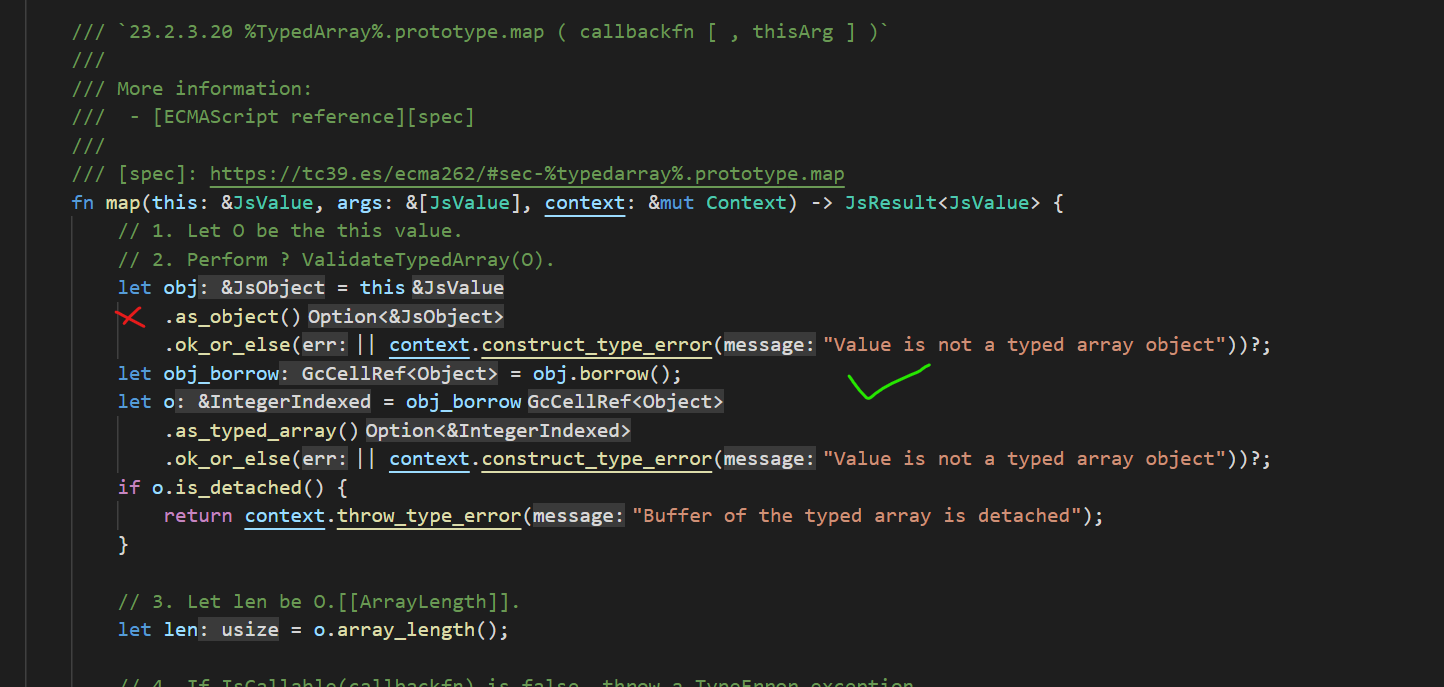The width and height of the screenshot is (1444, 687).
Task: Click the comment '3. Let len be O.[[ArrayLength]].'
Action: tap(319, 602)
